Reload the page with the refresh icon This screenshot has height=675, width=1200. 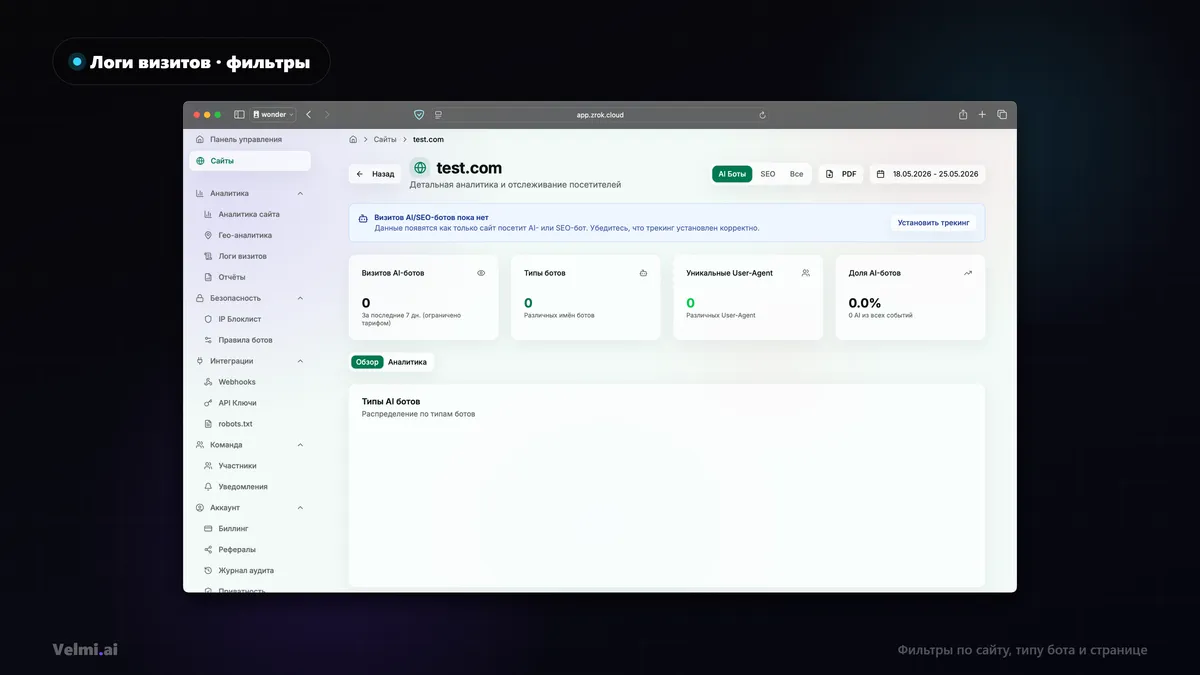(x=763, y=115)
